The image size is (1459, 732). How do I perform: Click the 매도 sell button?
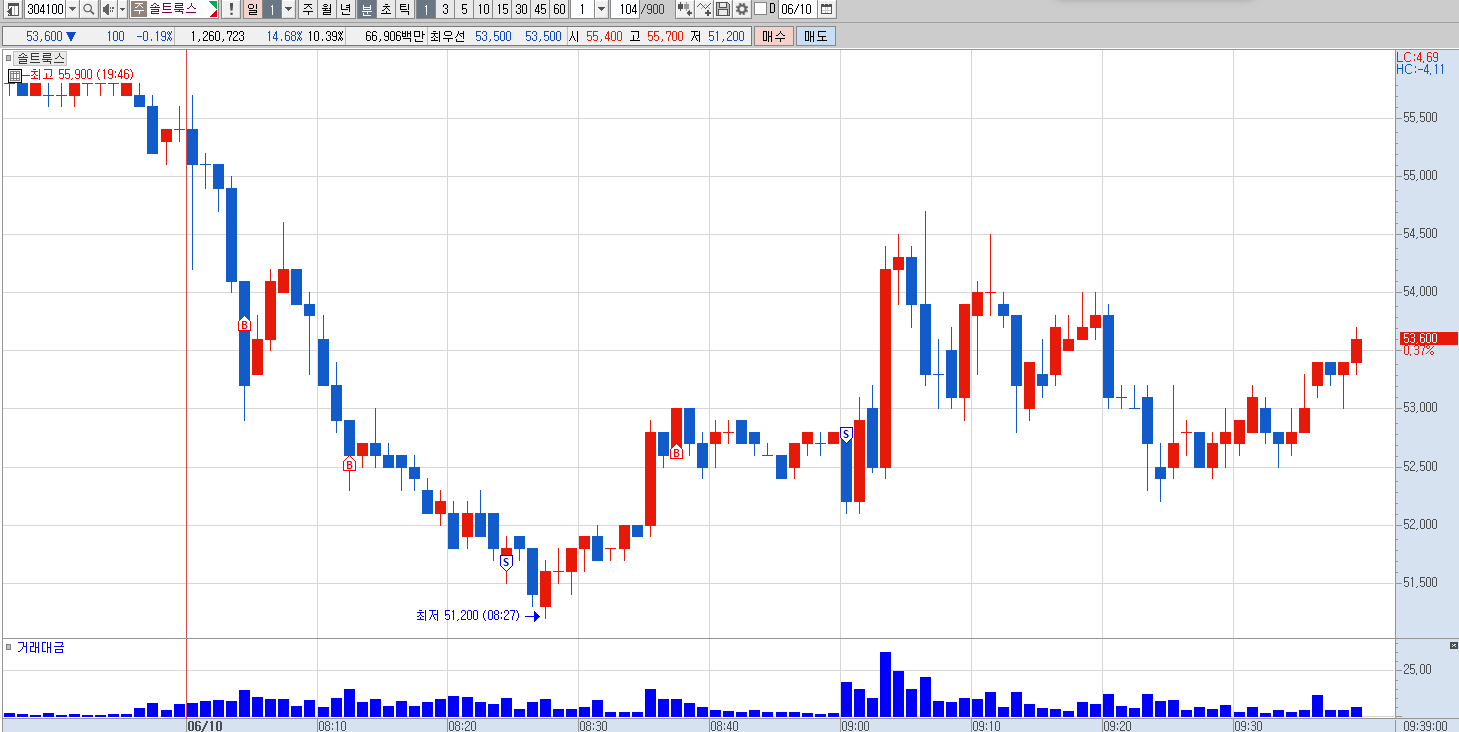[815, 36]
